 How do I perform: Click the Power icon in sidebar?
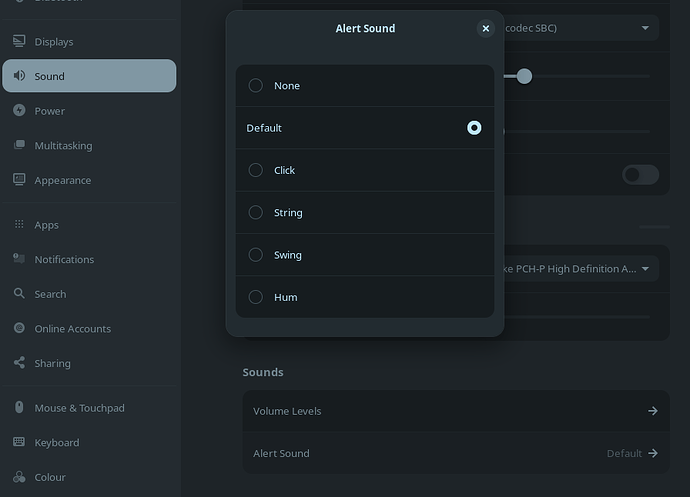click(x=19, y=110)
